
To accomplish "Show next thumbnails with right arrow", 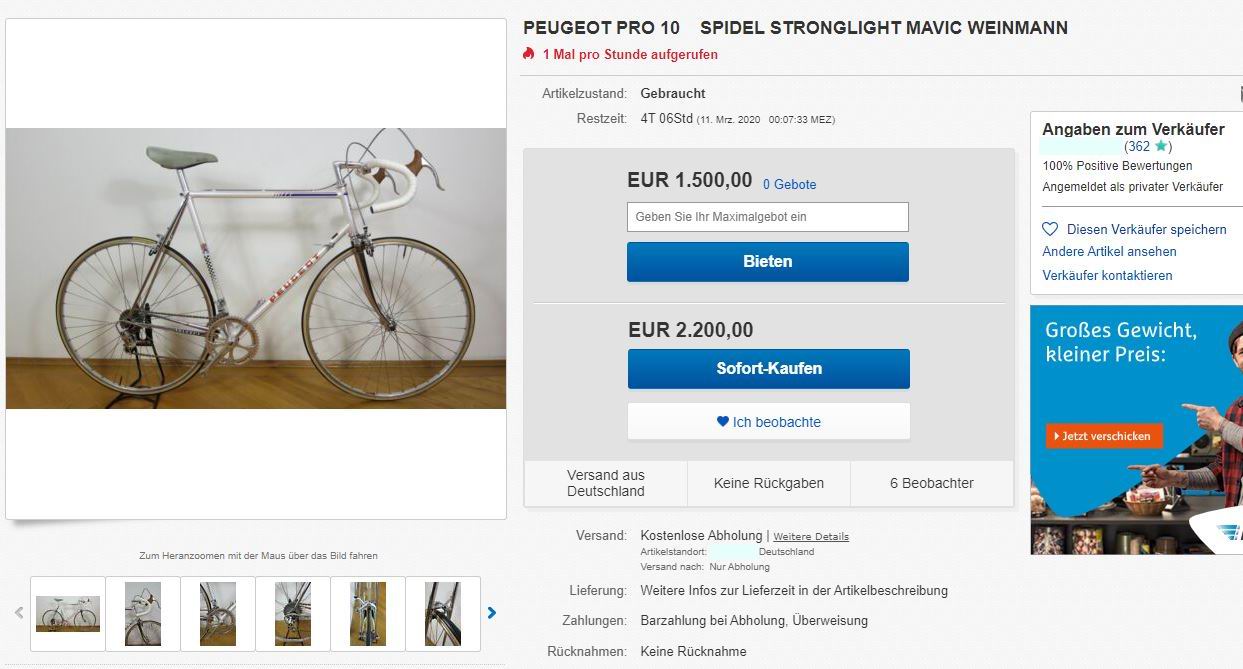I will click(492, 613).
